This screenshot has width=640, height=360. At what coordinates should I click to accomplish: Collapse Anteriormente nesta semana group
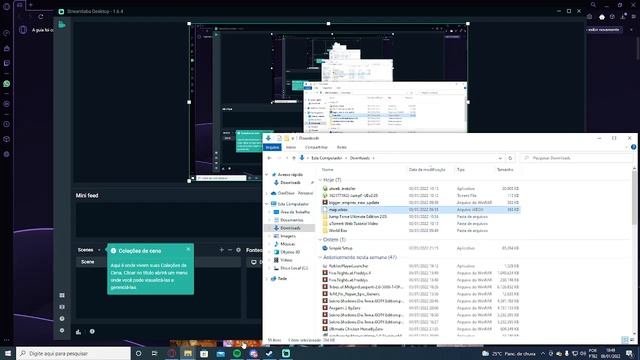coord(320,258)
